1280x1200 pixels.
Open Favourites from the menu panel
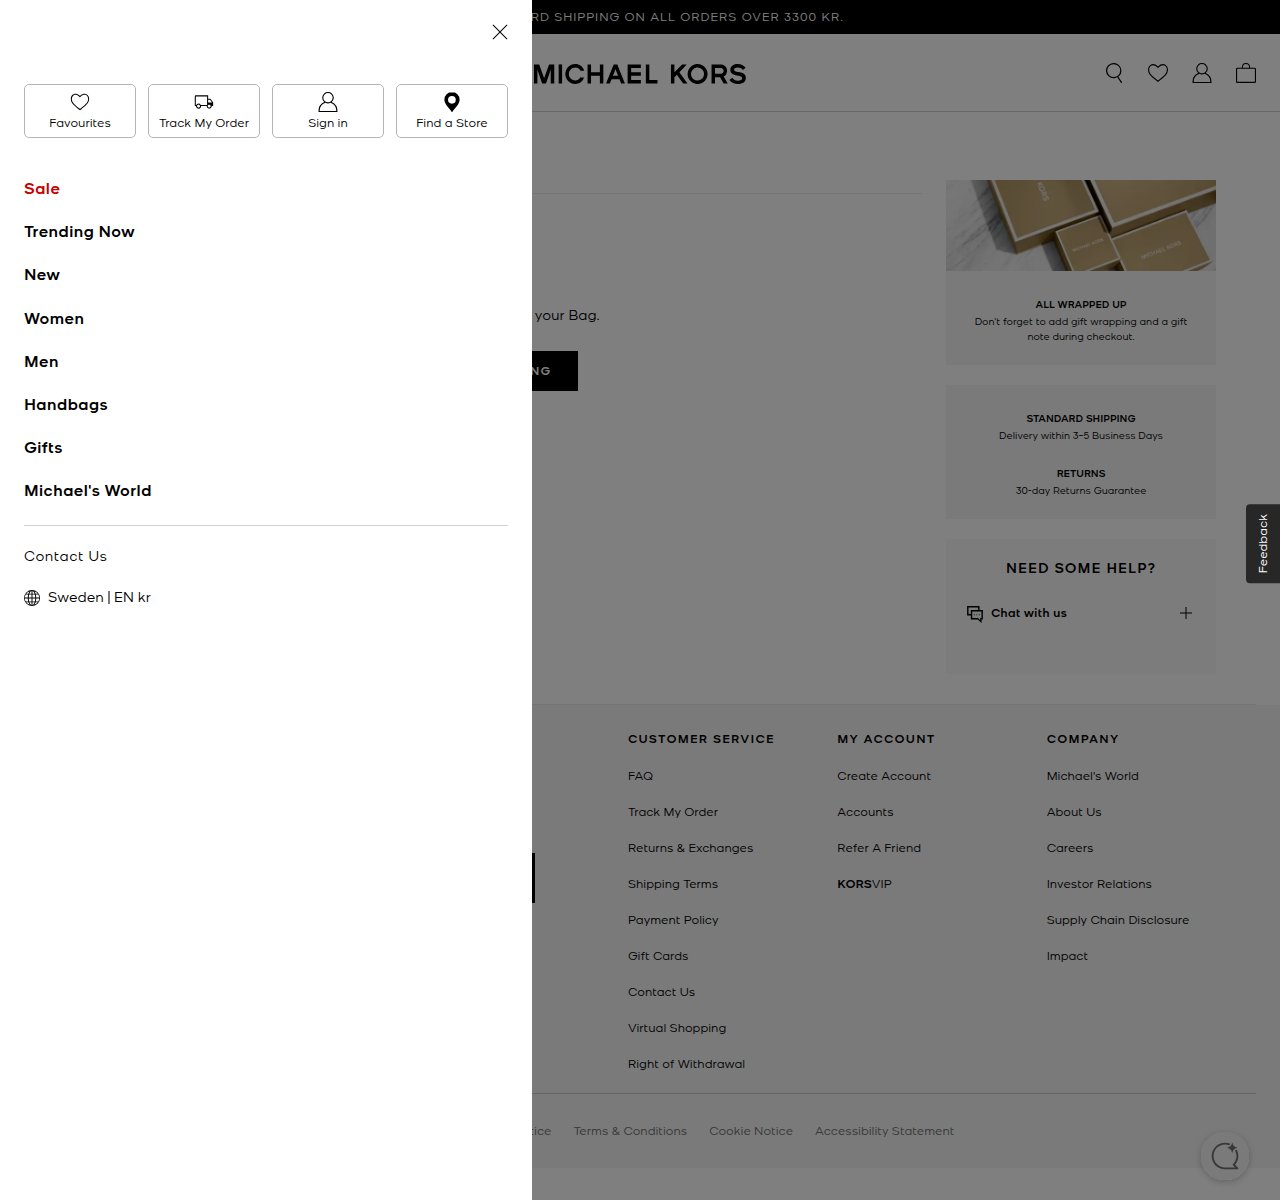pyautogui.click(x=80, y=111)
